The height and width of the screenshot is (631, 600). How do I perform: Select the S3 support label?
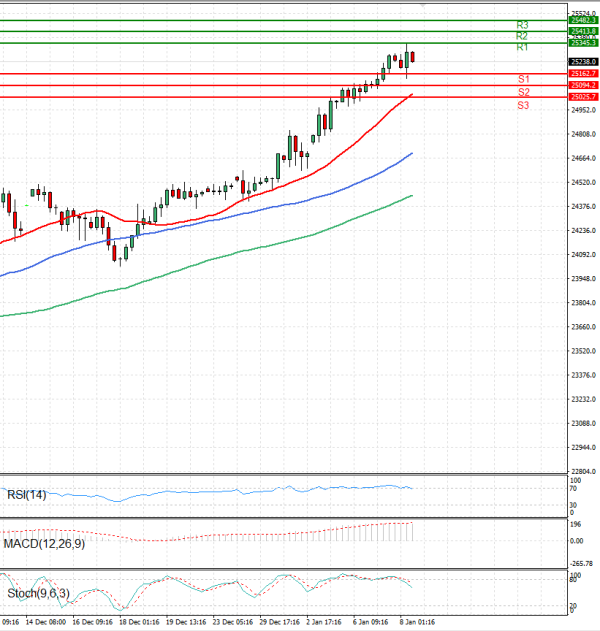tap(523, 105)
